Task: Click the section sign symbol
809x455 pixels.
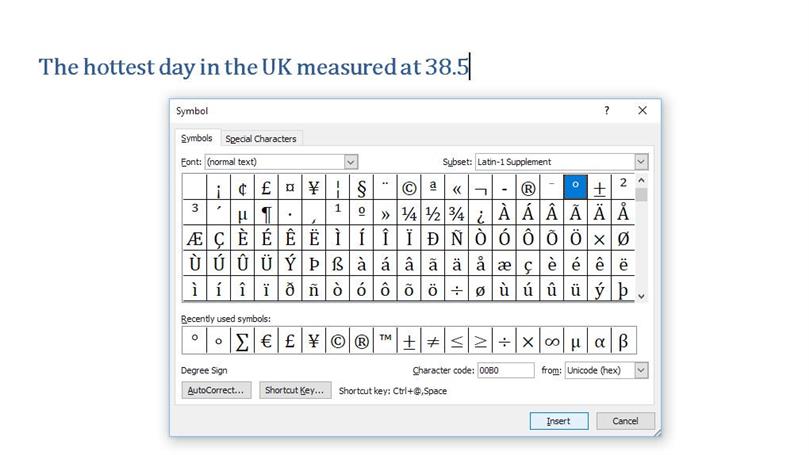Action: click(361, 187)
